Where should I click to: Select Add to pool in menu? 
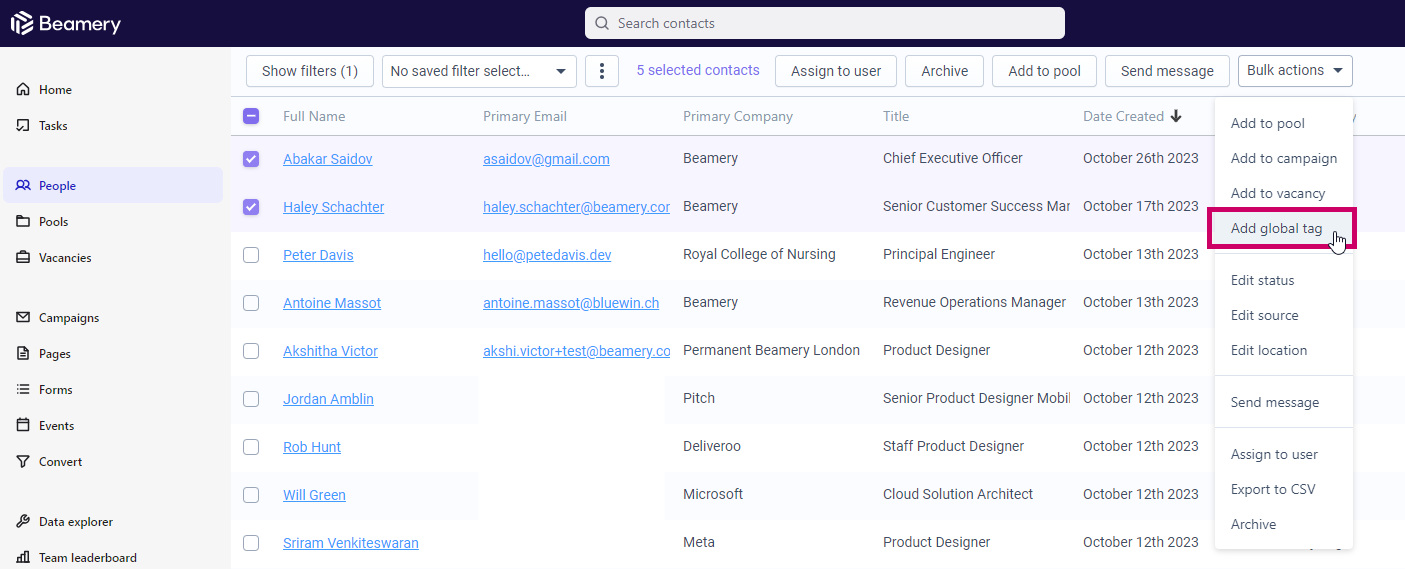click(1284, 124)
